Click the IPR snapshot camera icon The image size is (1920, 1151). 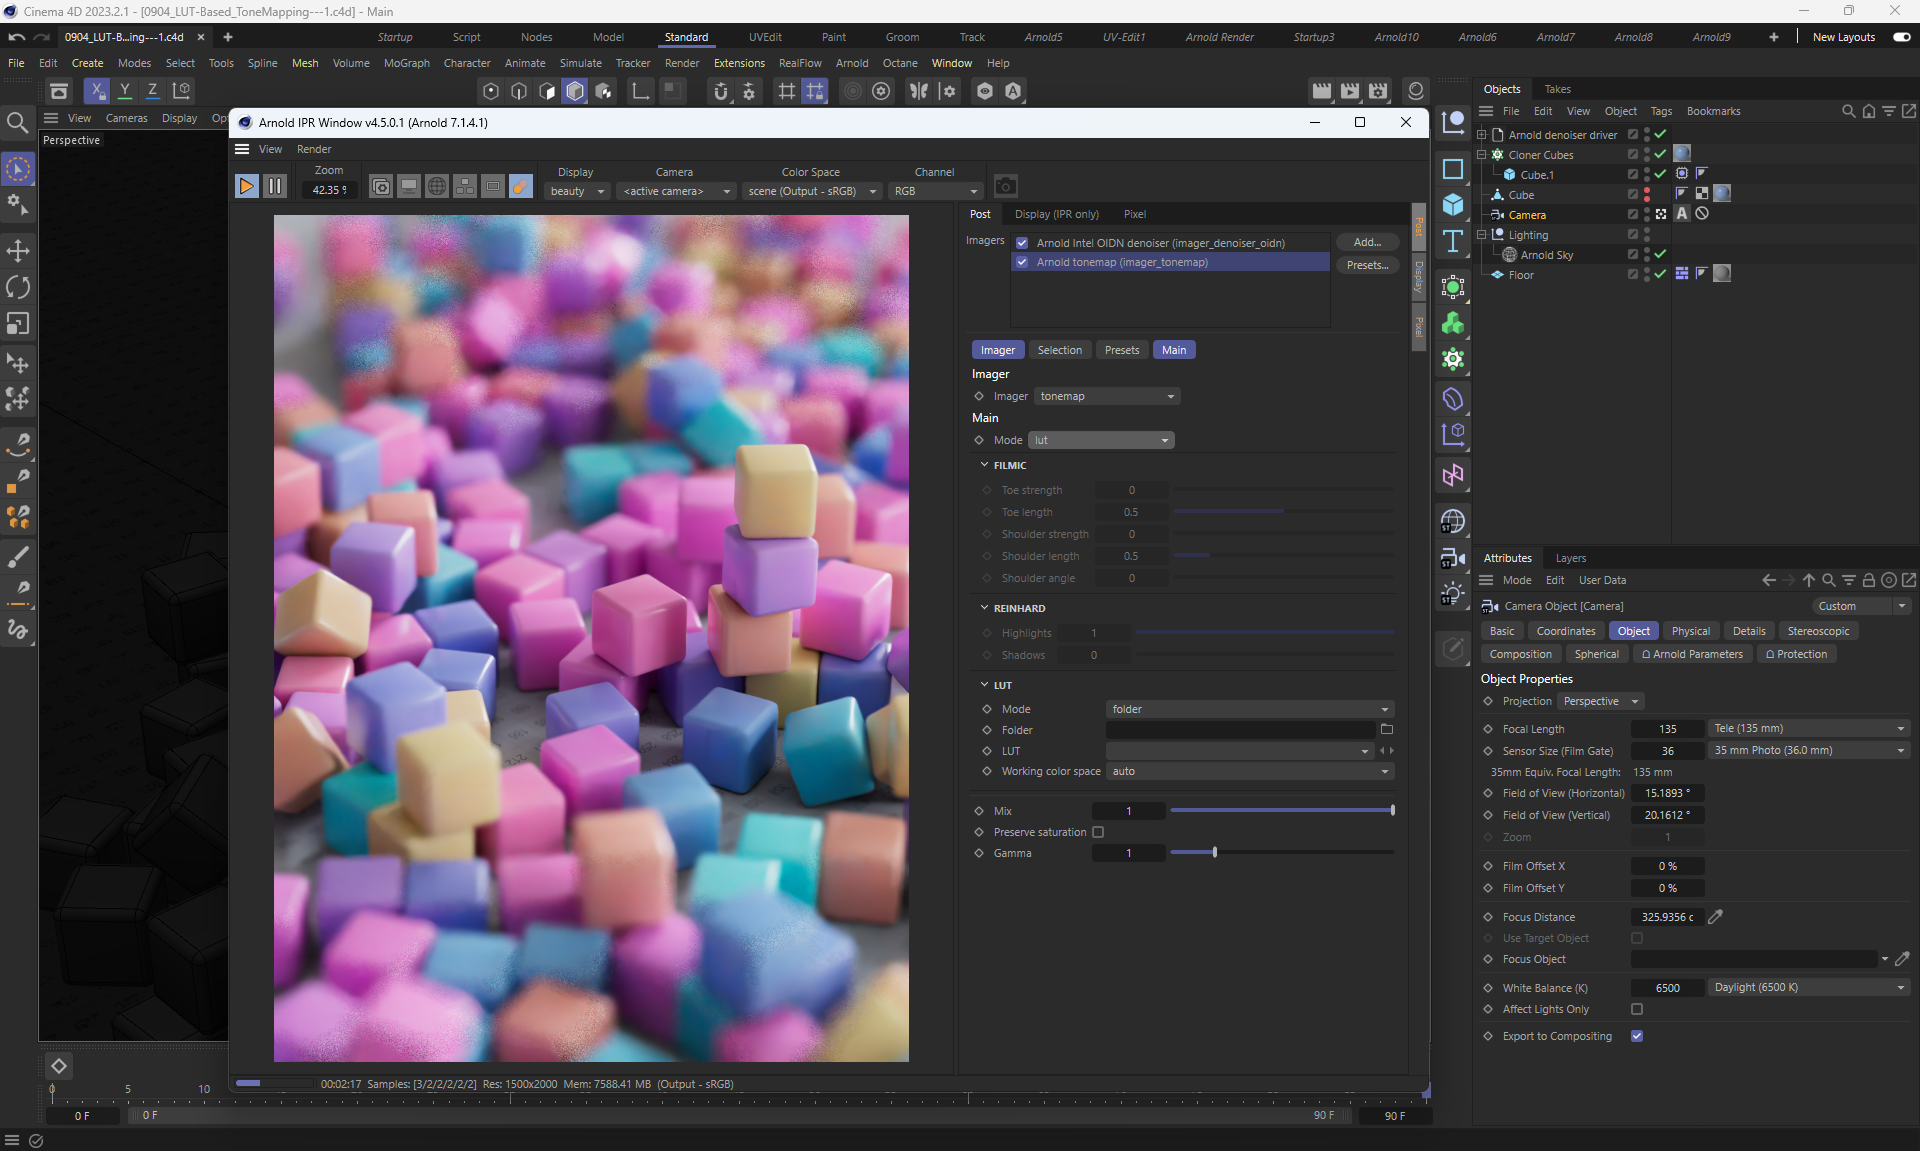point(1006,187)
